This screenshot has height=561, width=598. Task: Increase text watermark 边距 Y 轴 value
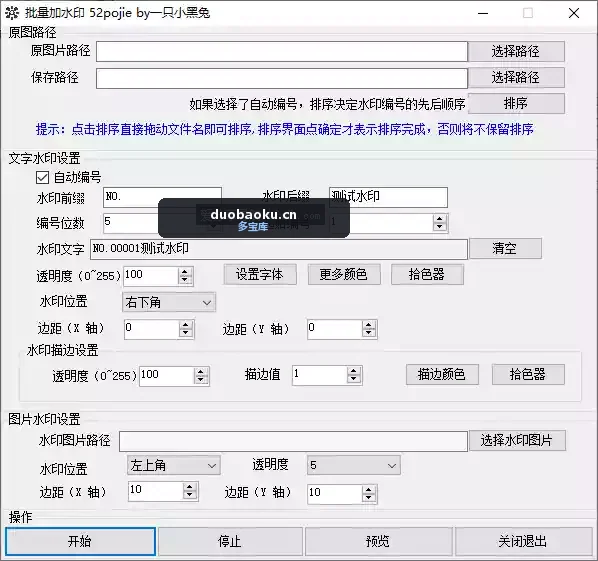pos(369,325)
